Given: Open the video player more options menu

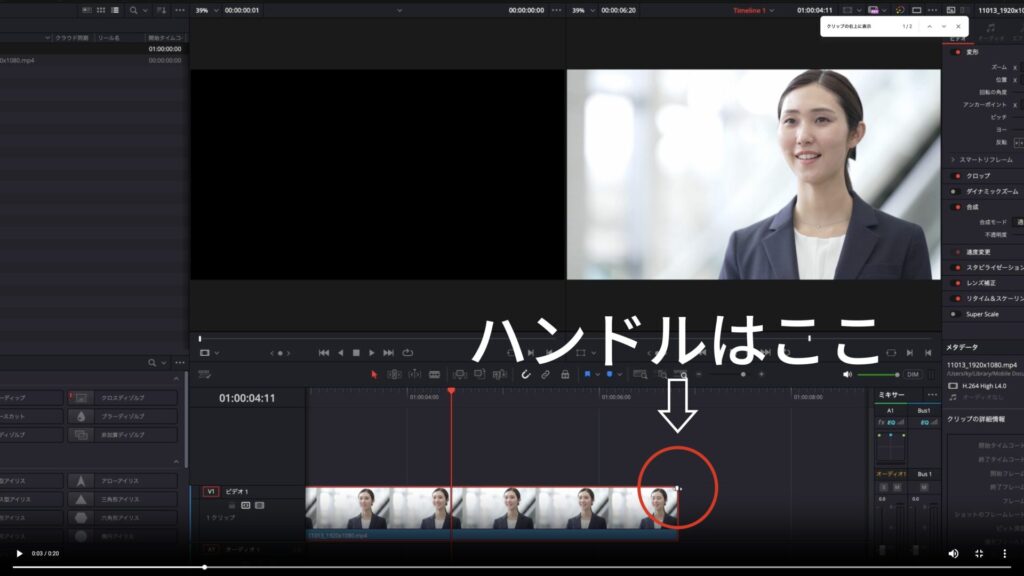Looking at the screenshot, I should click(x=1004, y=554).
